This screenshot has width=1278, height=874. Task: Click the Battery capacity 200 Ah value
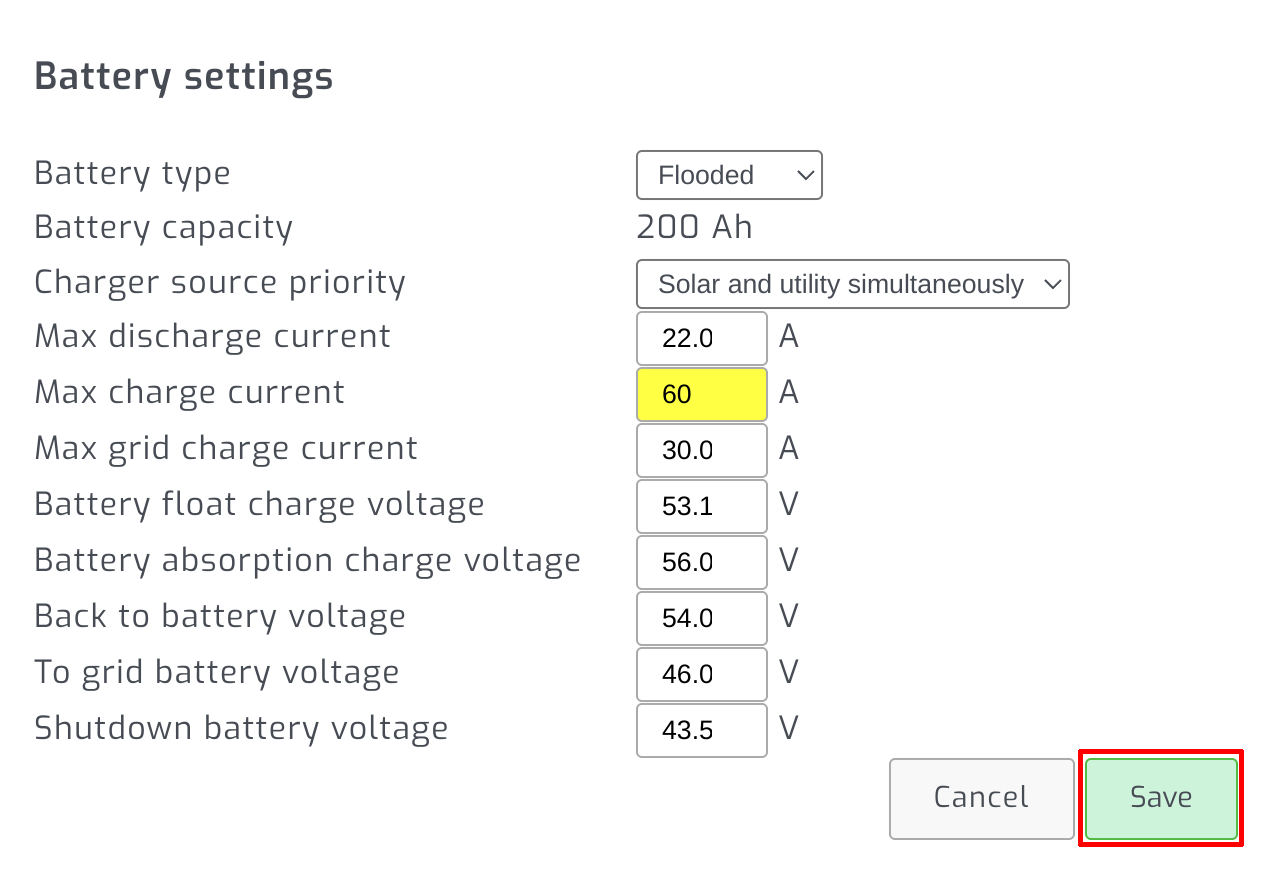coord(694,227)
